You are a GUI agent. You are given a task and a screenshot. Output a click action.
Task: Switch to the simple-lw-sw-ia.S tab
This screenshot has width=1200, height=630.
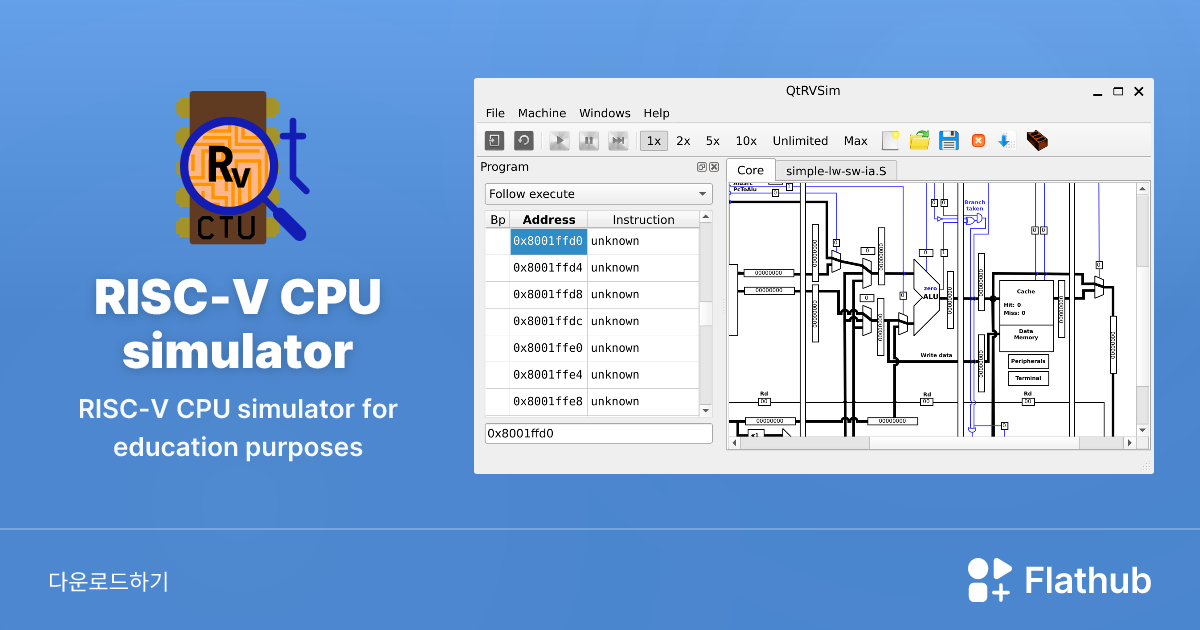point(835,170)
